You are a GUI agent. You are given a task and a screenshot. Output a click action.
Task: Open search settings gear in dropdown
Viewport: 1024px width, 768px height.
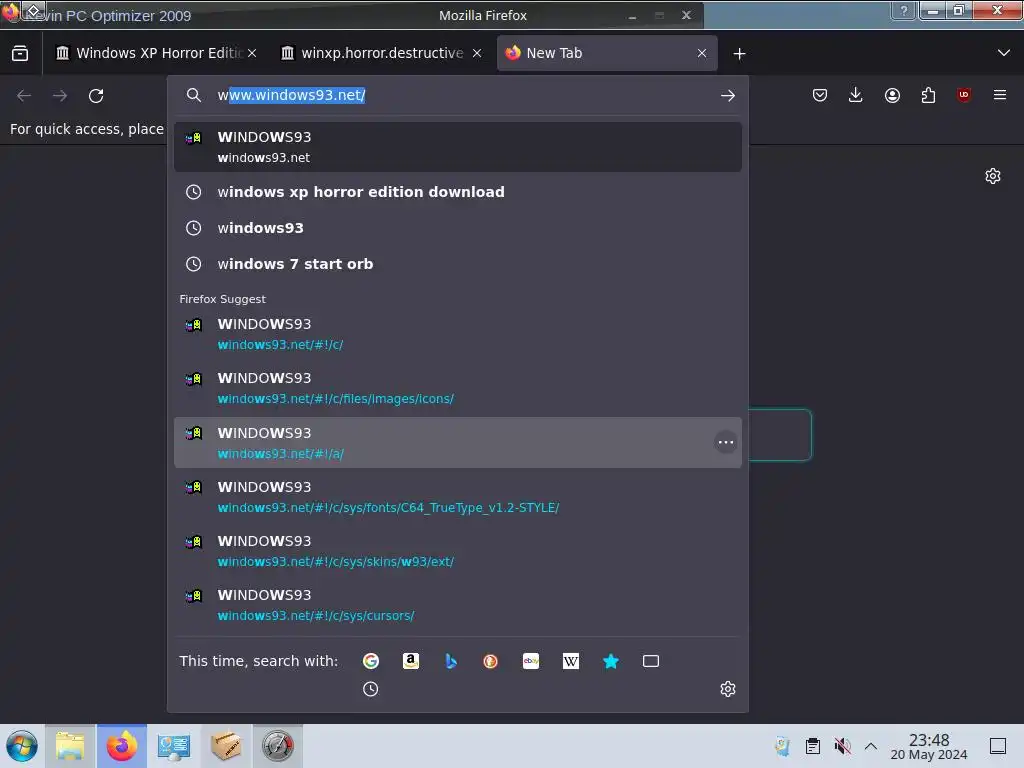click(728, 689)
